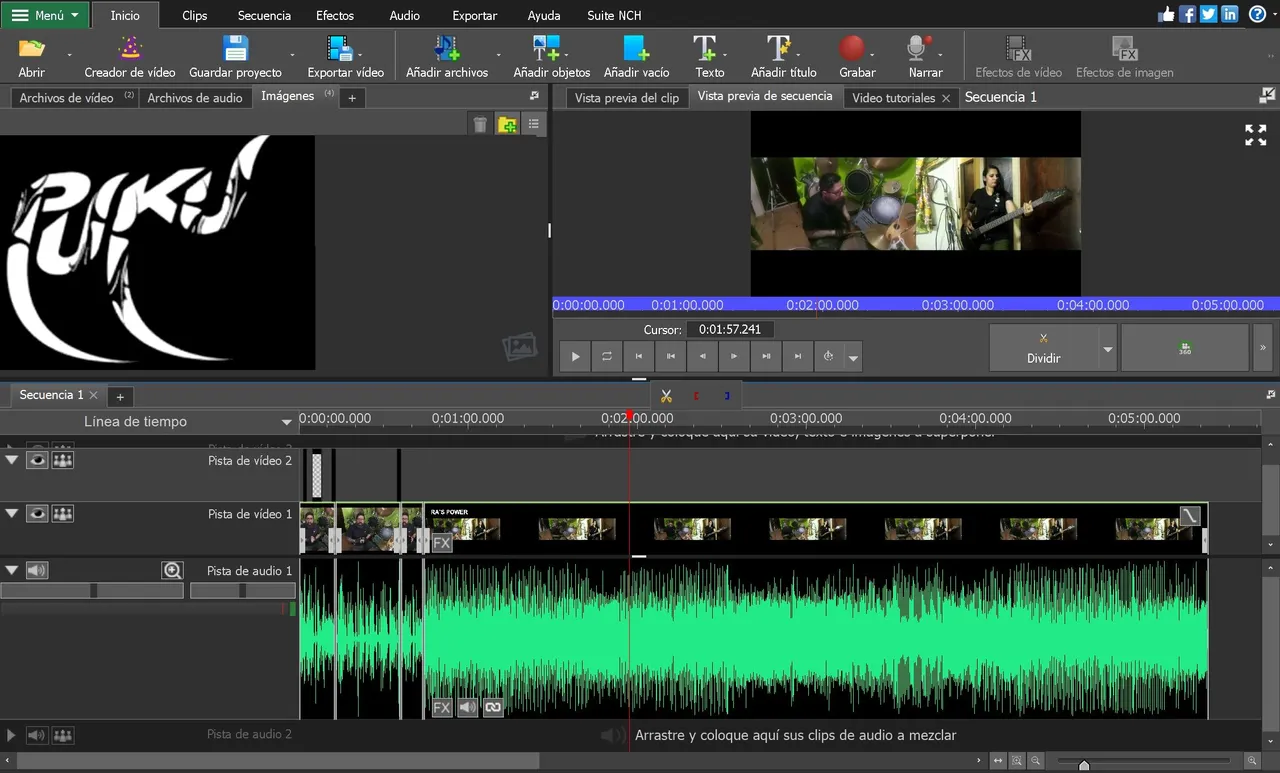The width and height of the screenshot is (1280, 773).
Task: Collapse the Pista de vídeo 1 track
Action: [12, 513]
